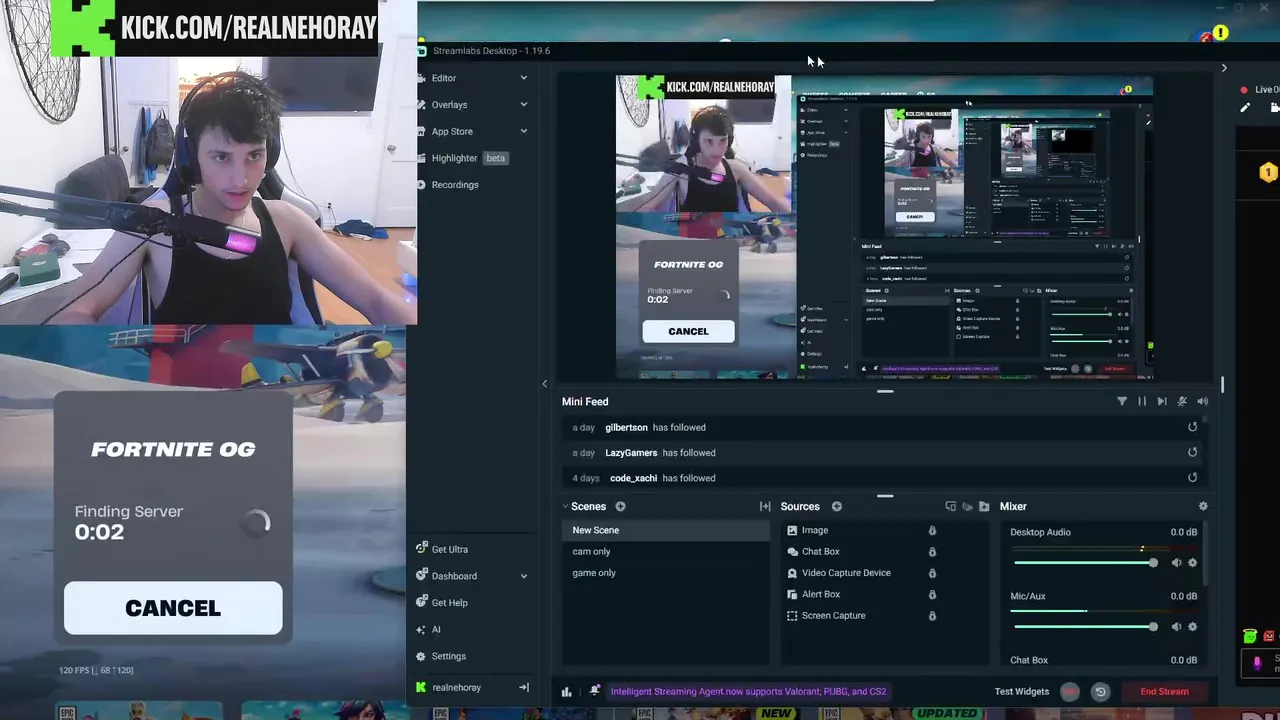
Task: Replay code_xachi follow alert
Action: 1192,478
